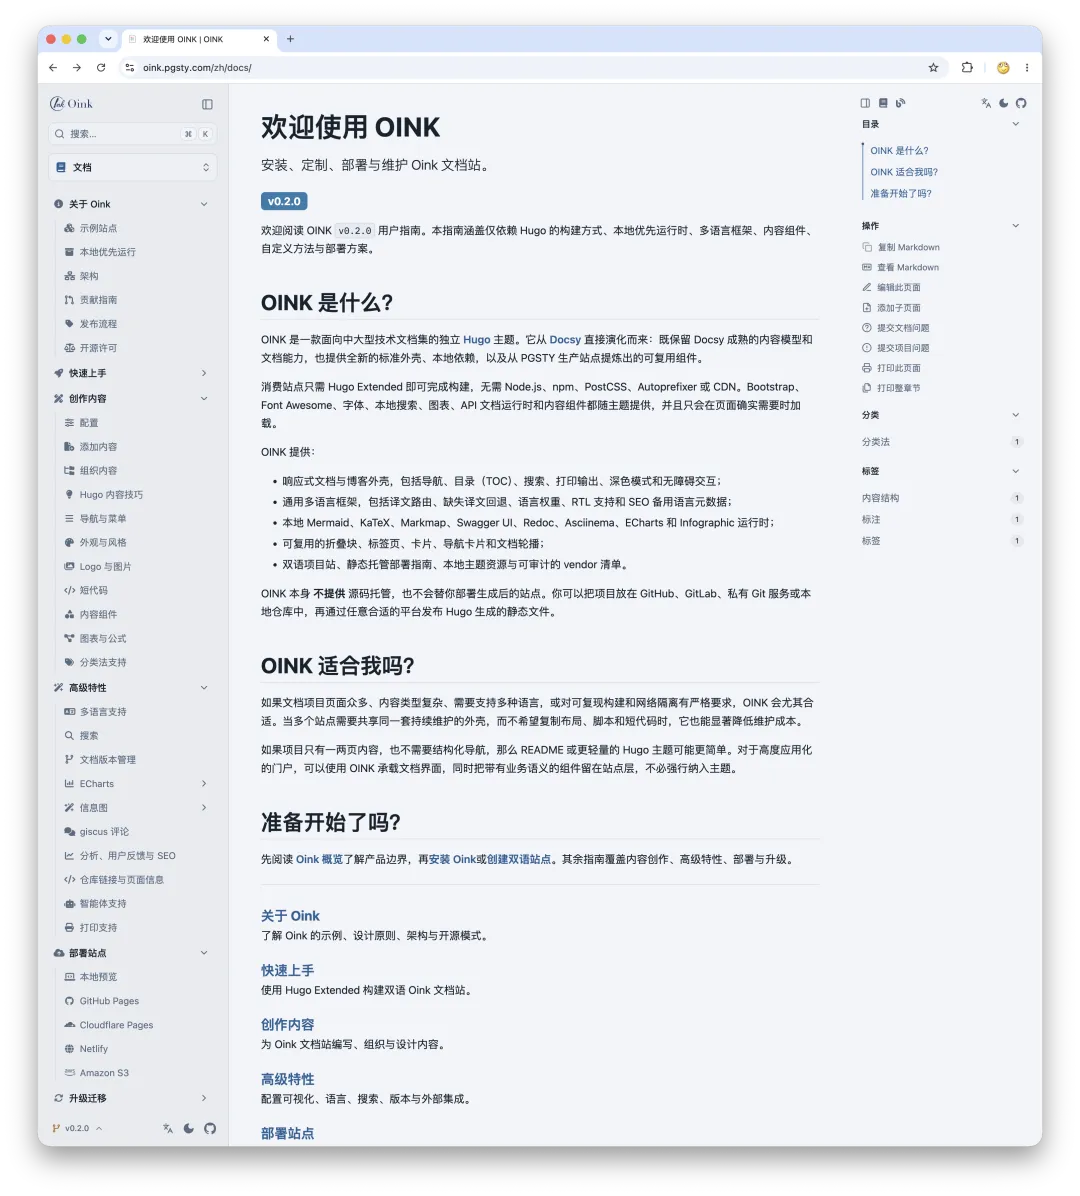Toggle the right panel layout icon
Screen dimensions: 1080x1196
coord(865,103)
